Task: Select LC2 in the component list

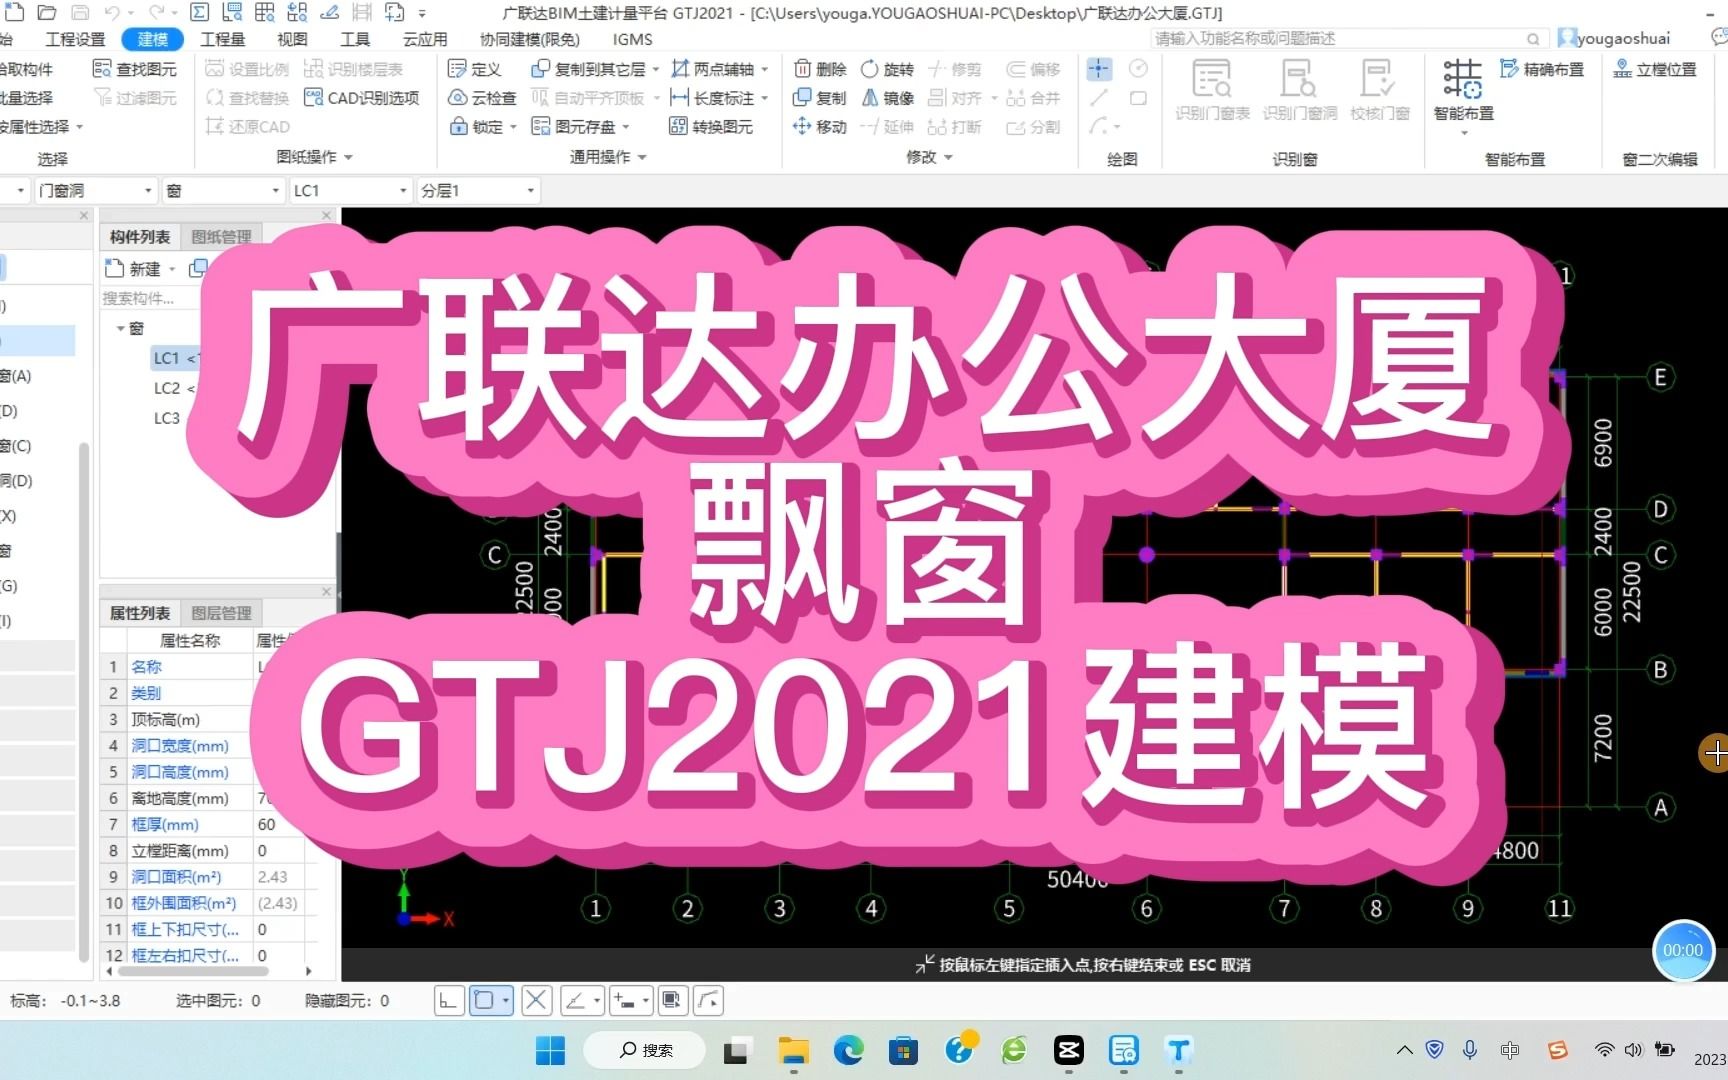Action: (x=167, y=388)
